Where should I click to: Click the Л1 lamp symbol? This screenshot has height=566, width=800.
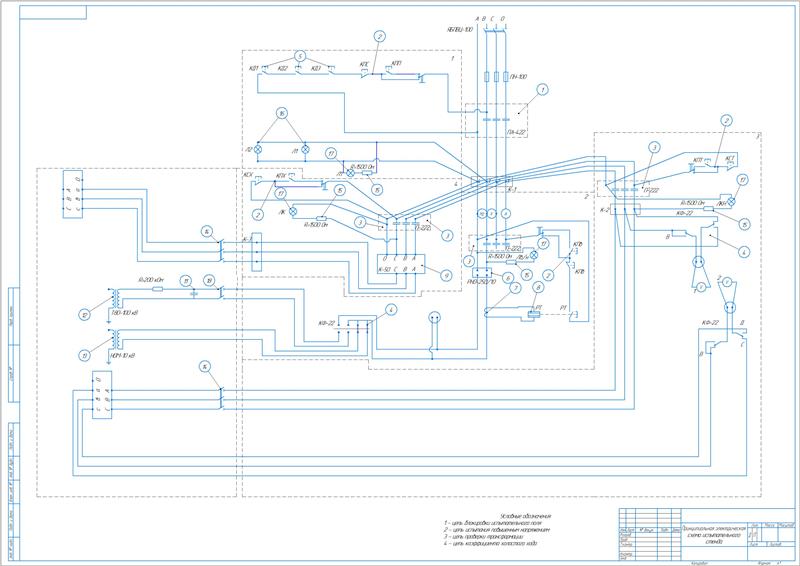coord(305,150)
